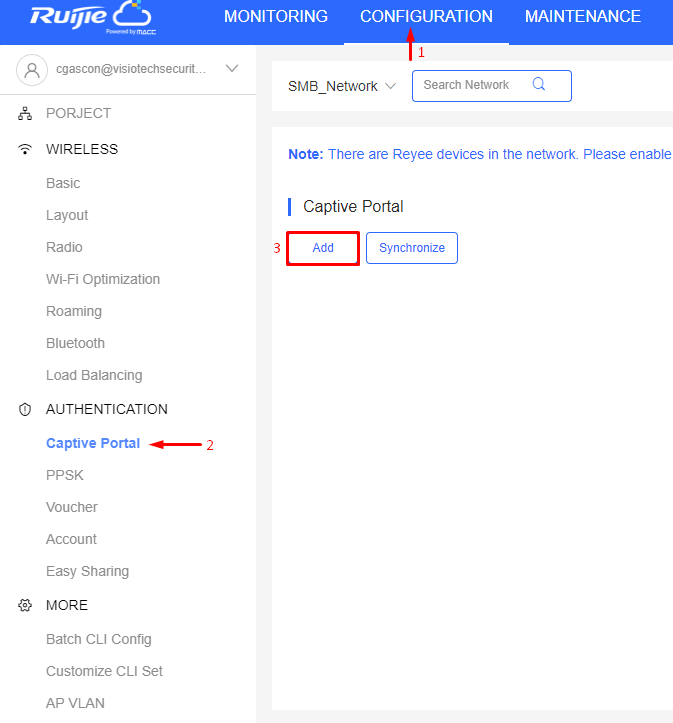Open Wi-Fi Optimization settings
The height and width of the screenshot is (723, 673).
point(103,279)
